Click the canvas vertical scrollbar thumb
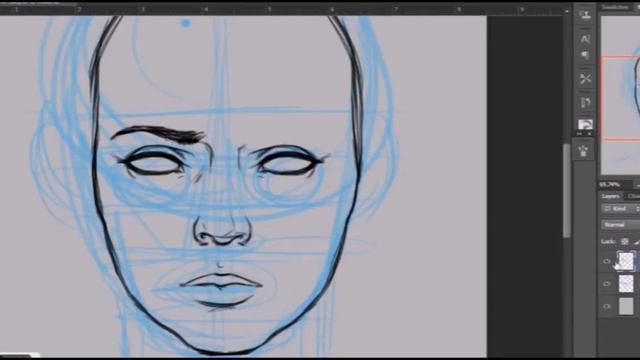Screen dimensions: 640x360 (x=567, y=190)
